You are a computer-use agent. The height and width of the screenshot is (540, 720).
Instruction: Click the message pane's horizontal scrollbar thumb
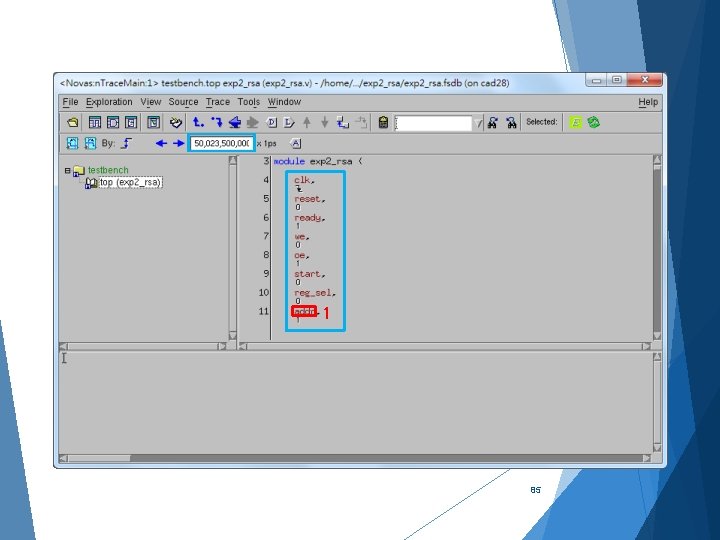click(99, 458)
